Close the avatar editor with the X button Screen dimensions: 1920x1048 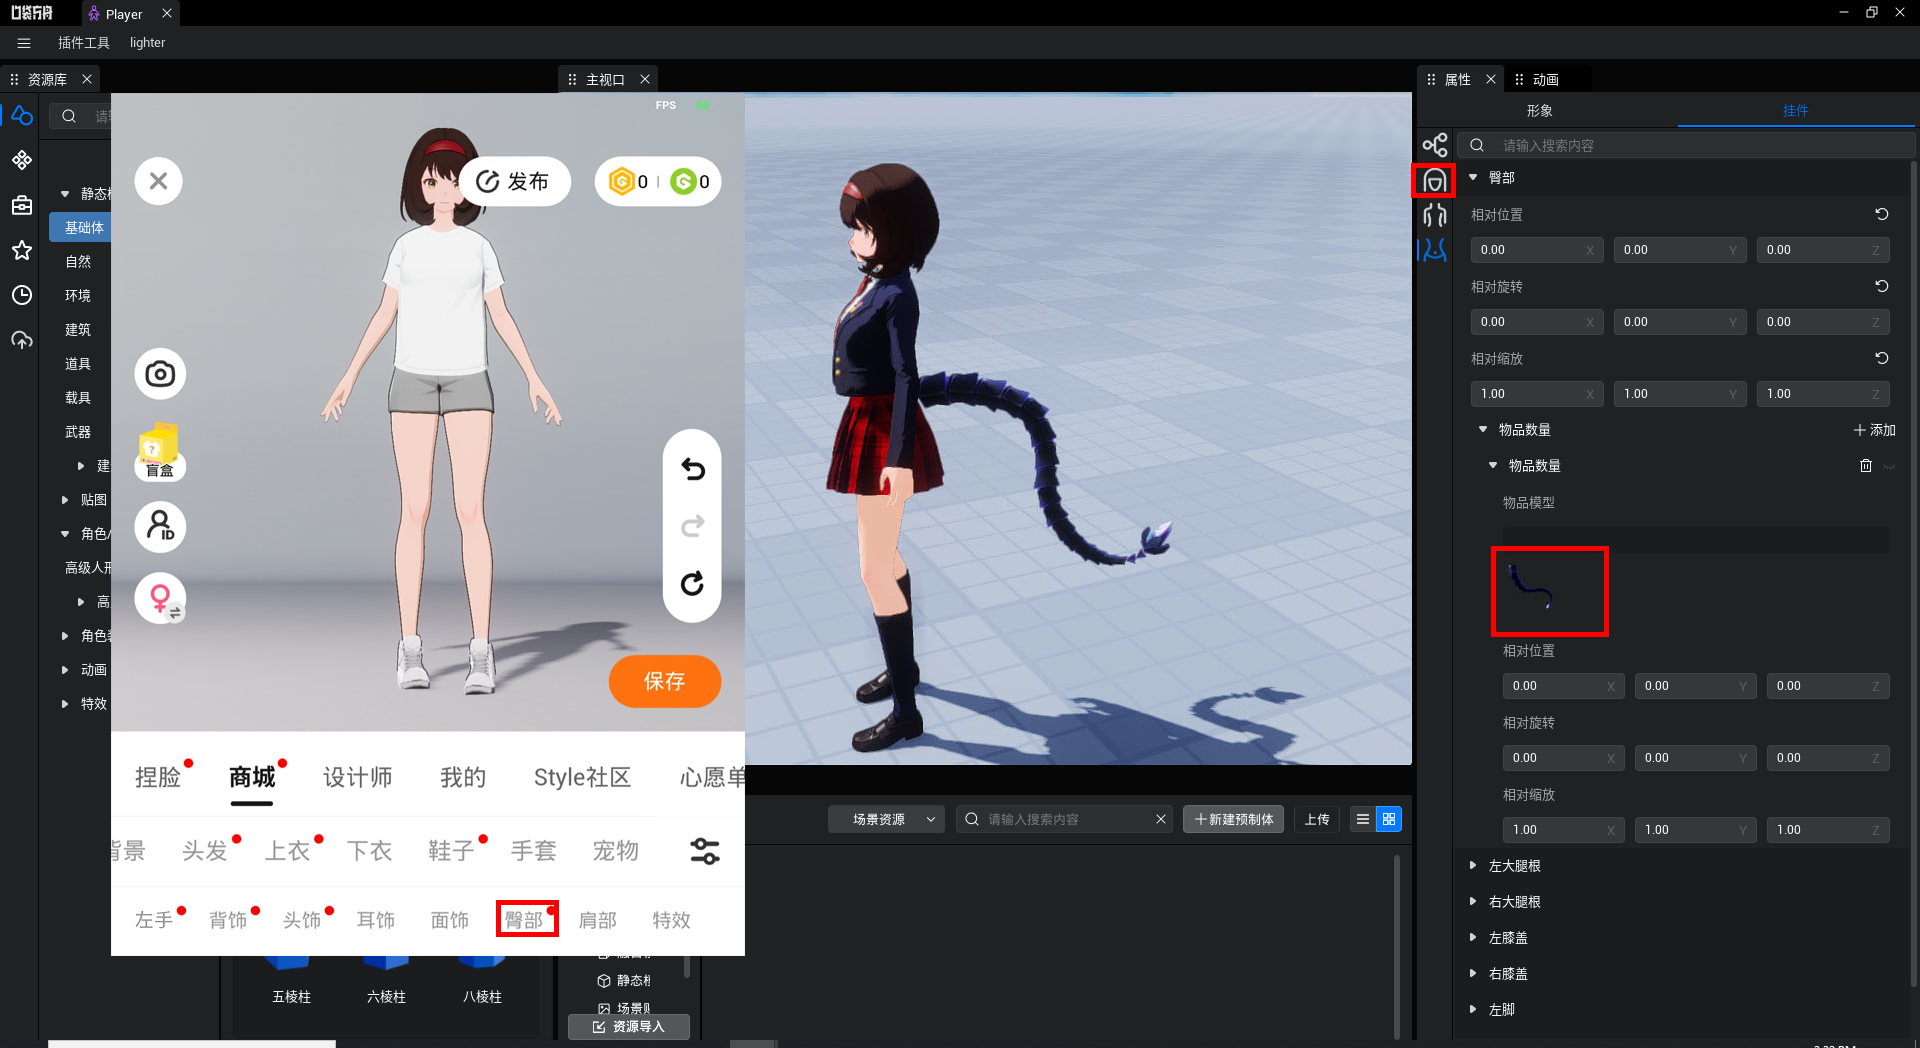pyautogui.click(x=158, y=181)
